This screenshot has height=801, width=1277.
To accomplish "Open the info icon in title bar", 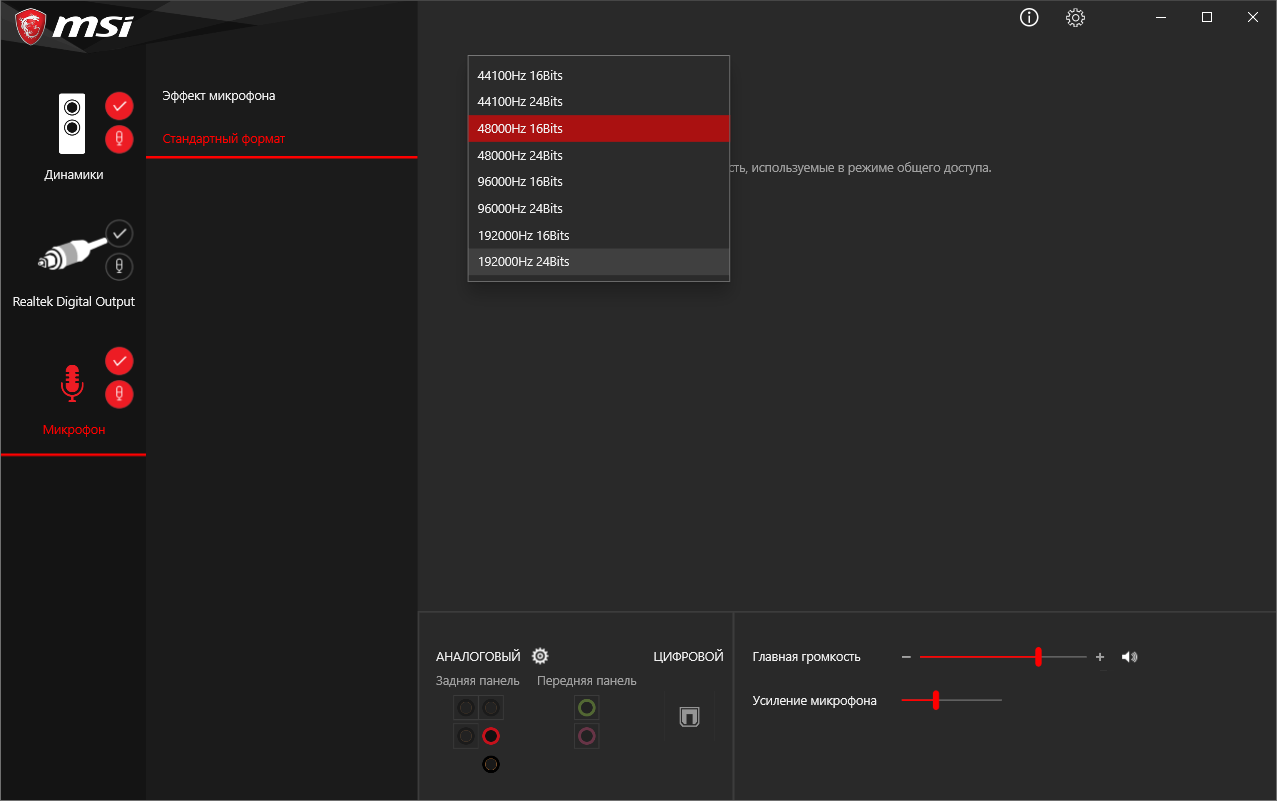I will (1029, 18).
